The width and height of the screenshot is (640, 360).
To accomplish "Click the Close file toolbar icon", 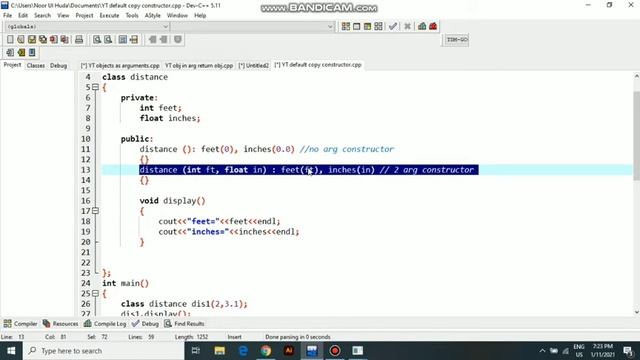I will tap(53, 39).
